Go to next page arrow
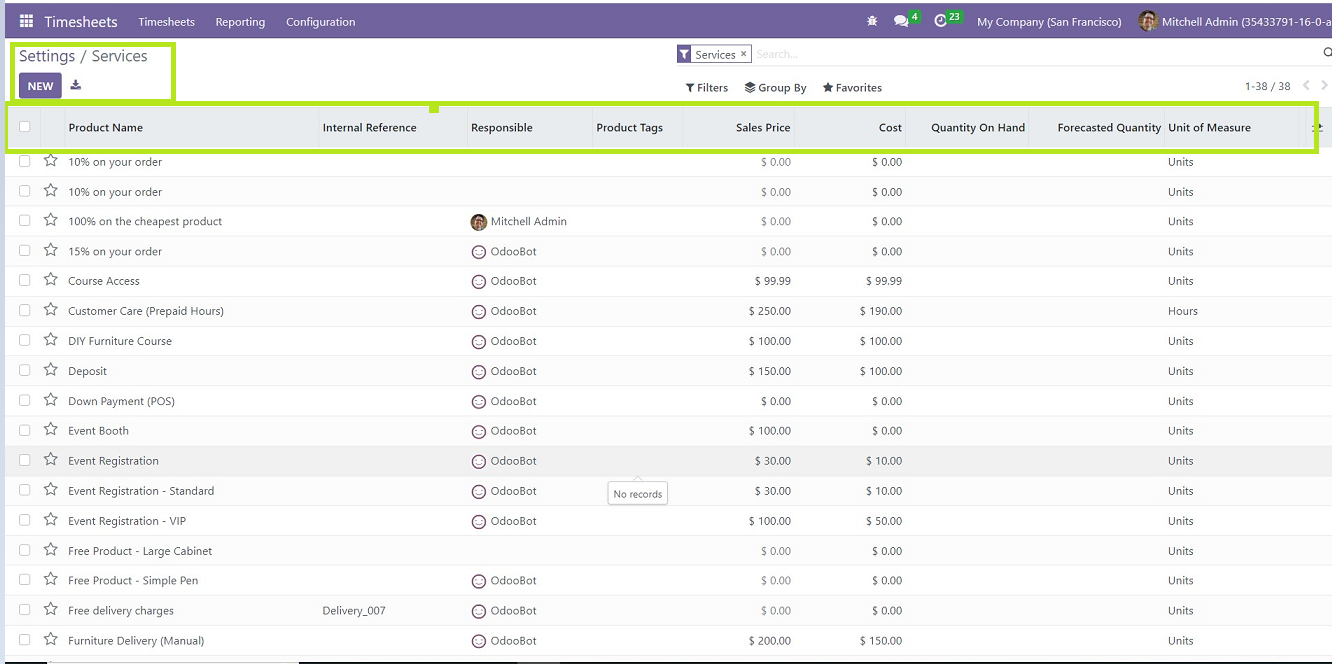The height and width of the screenshot is (664, 1332). pos(1324,86)
